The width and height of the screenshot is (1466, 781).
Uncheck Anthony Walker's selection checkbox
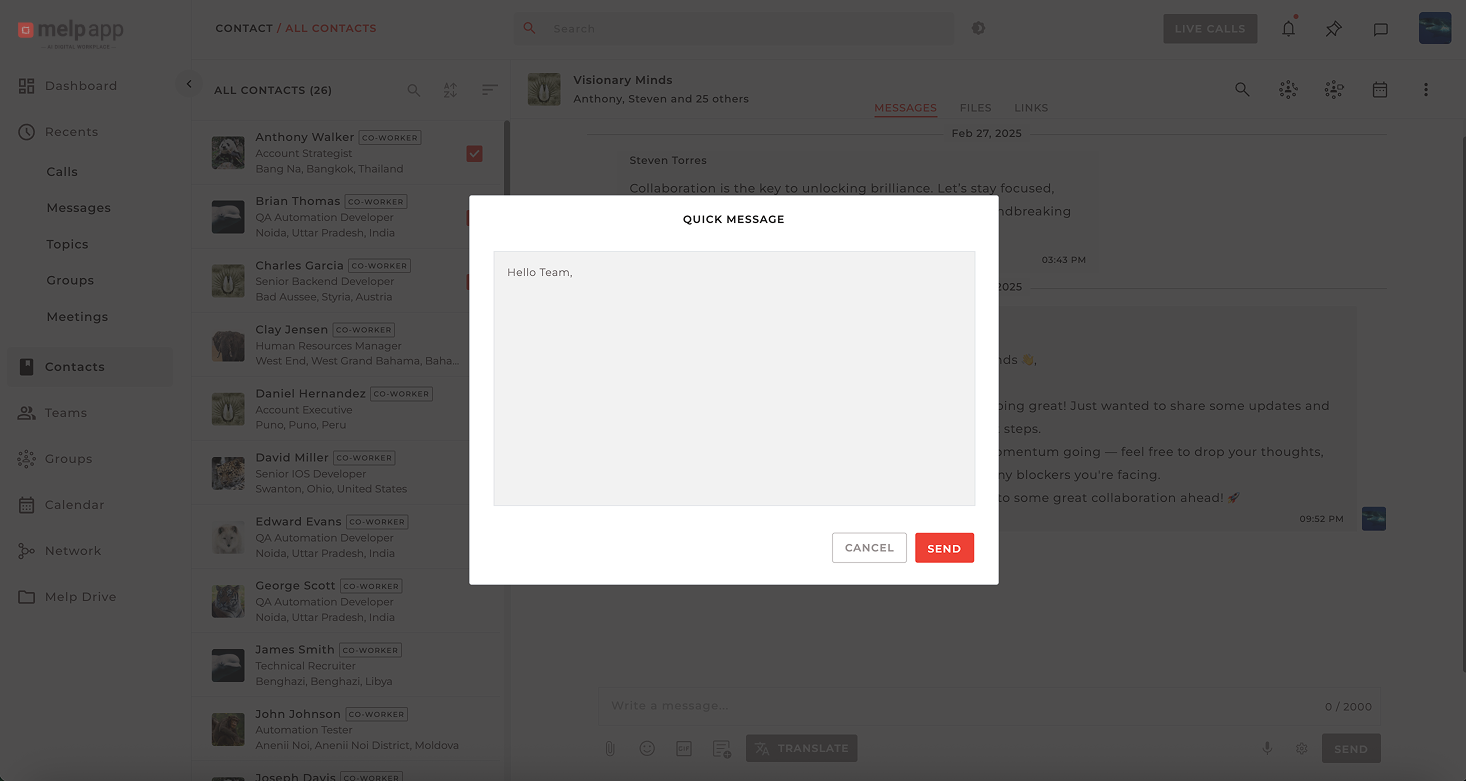click(x=474, y=153)
